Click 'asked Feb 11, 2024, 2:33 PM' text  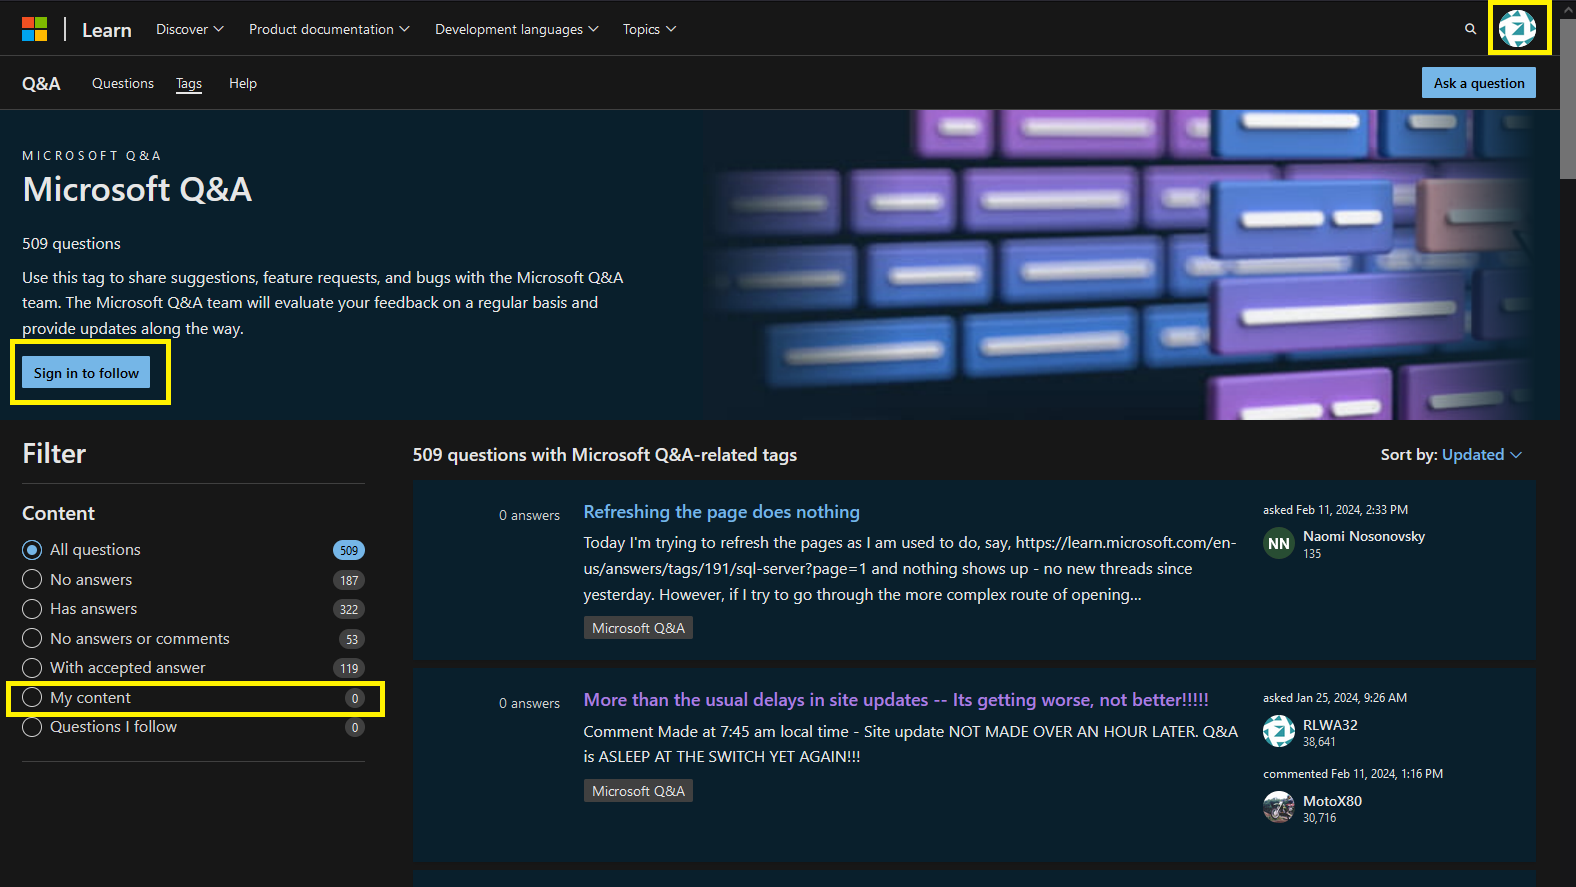click(x=1335, y=510)
